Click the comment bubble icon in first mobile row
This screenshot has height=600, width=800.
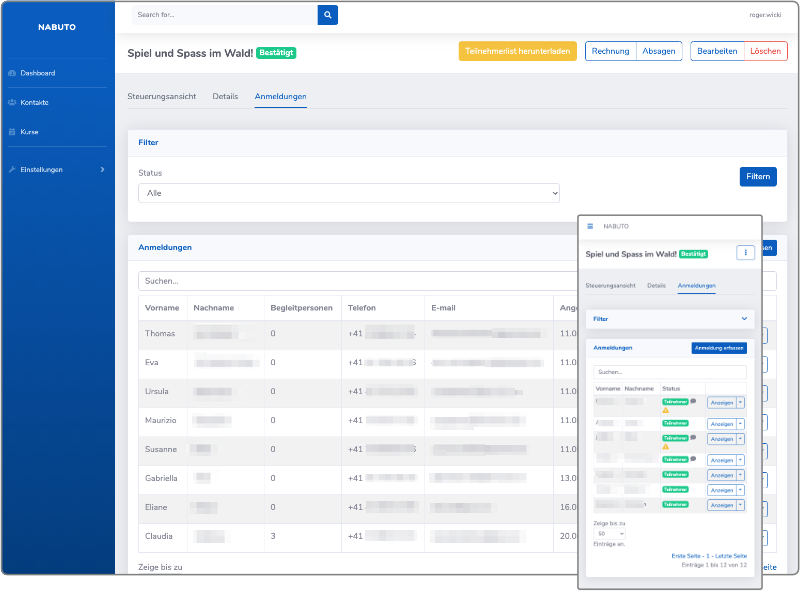[693, 401]
